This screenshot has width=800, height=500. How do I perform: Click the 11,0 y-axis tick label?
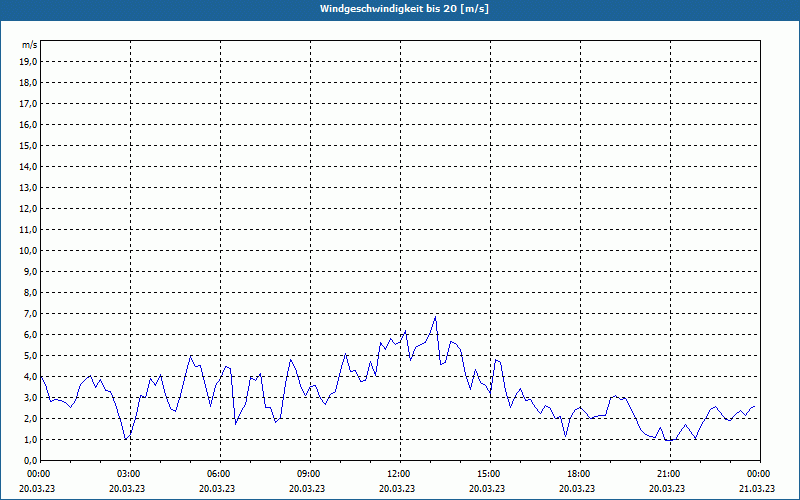pos(28,230)
